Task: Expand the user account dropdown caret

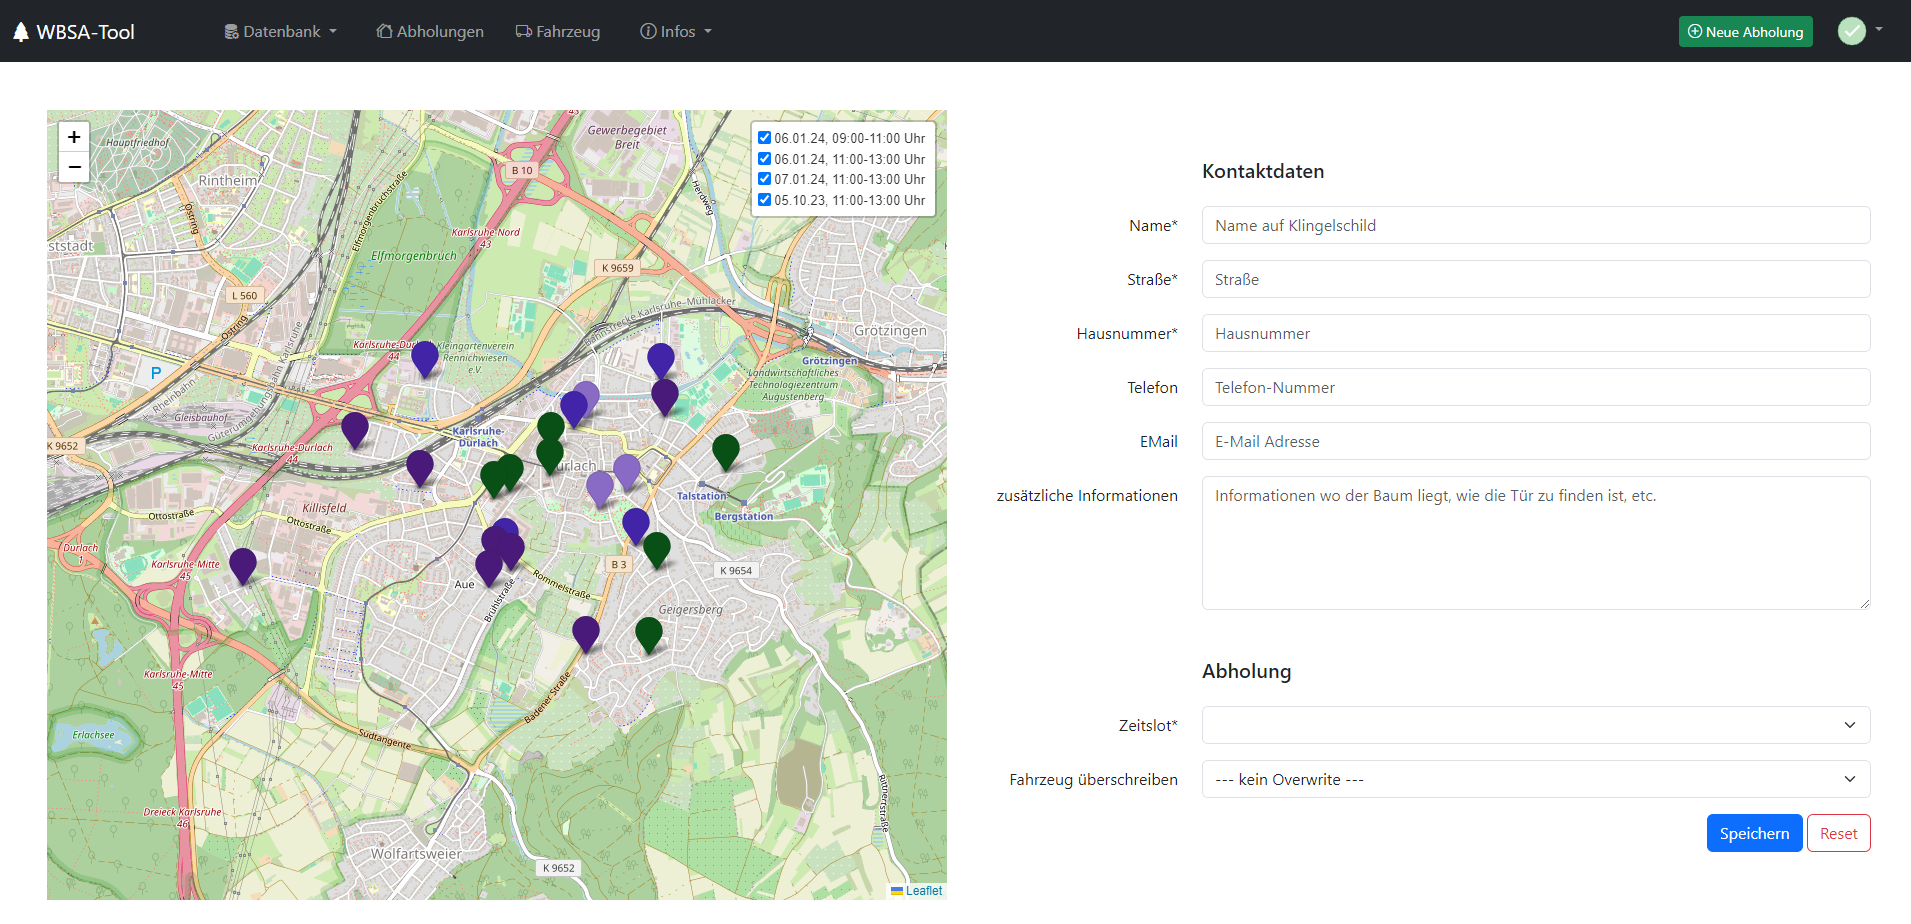Action: click(x=1879, y=30)
